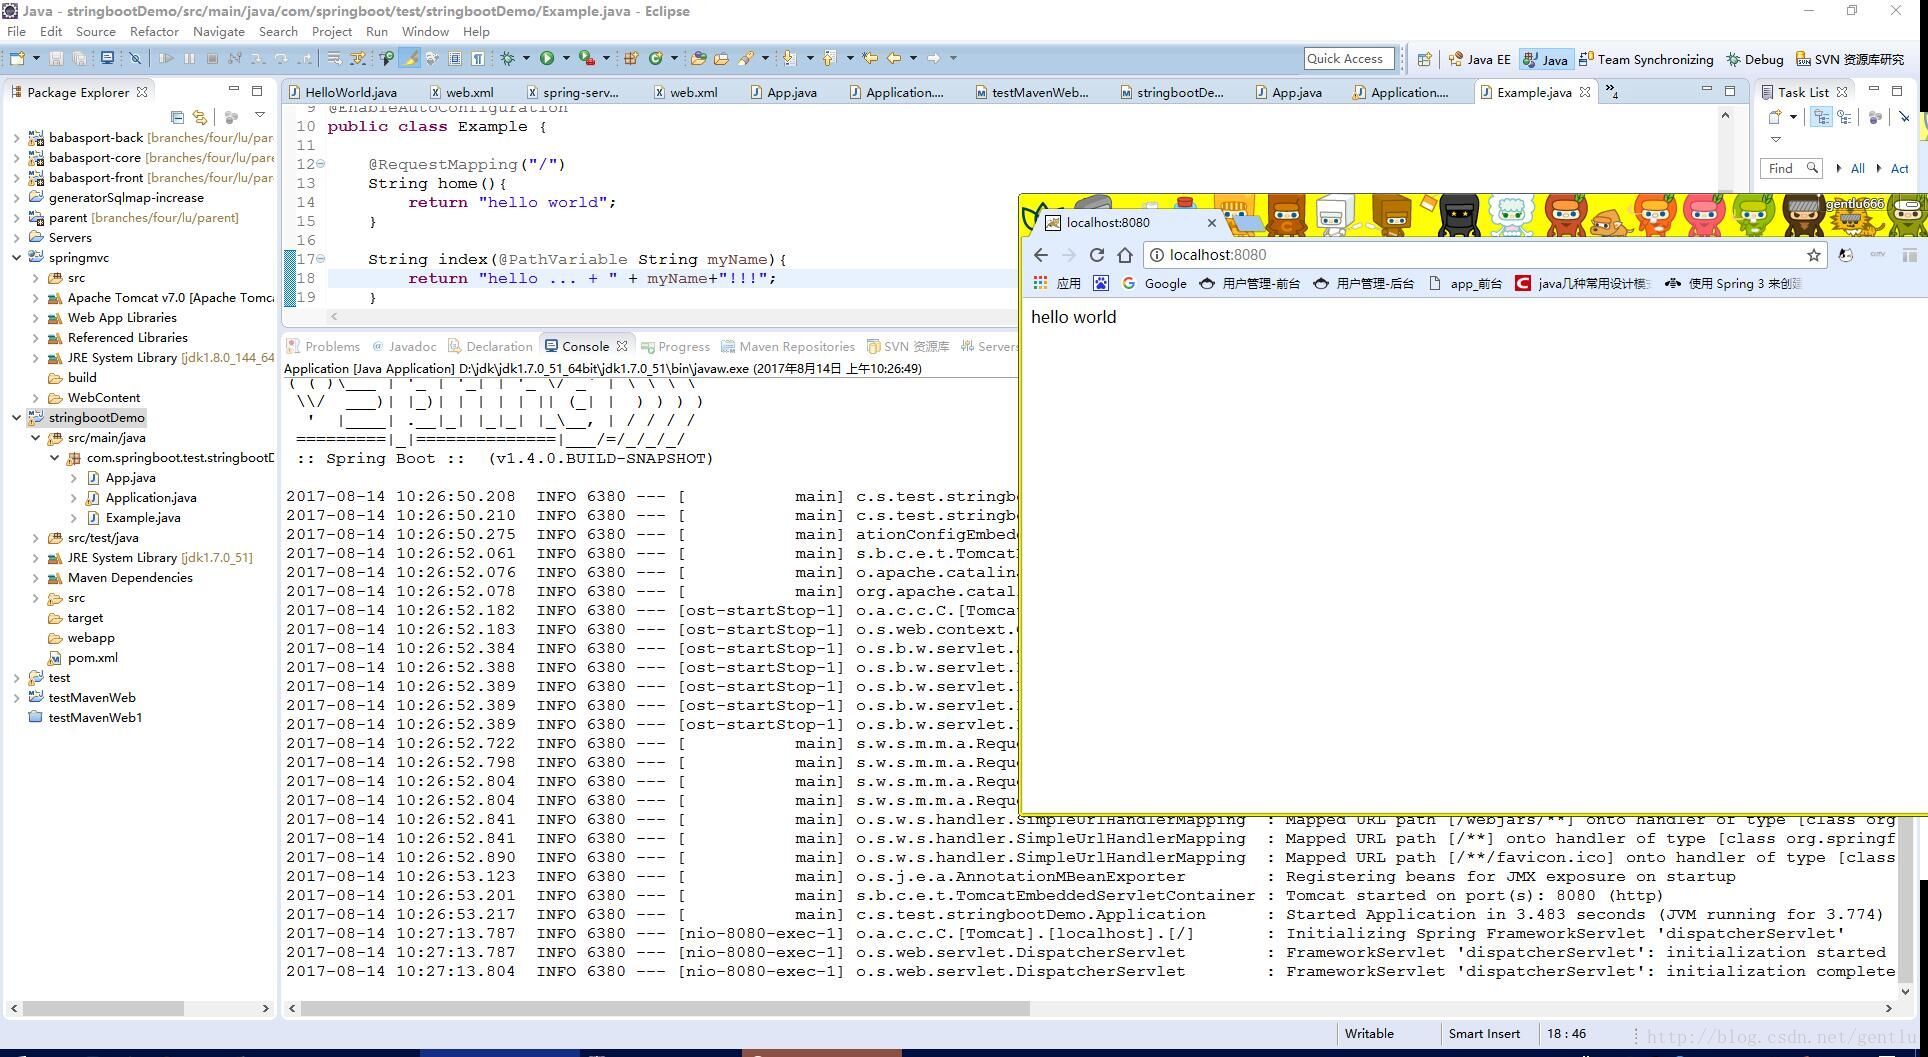The width and height of the screenshot is (1928, 1057).
Task: Open the Navigate menu
Action: (219, 31)
